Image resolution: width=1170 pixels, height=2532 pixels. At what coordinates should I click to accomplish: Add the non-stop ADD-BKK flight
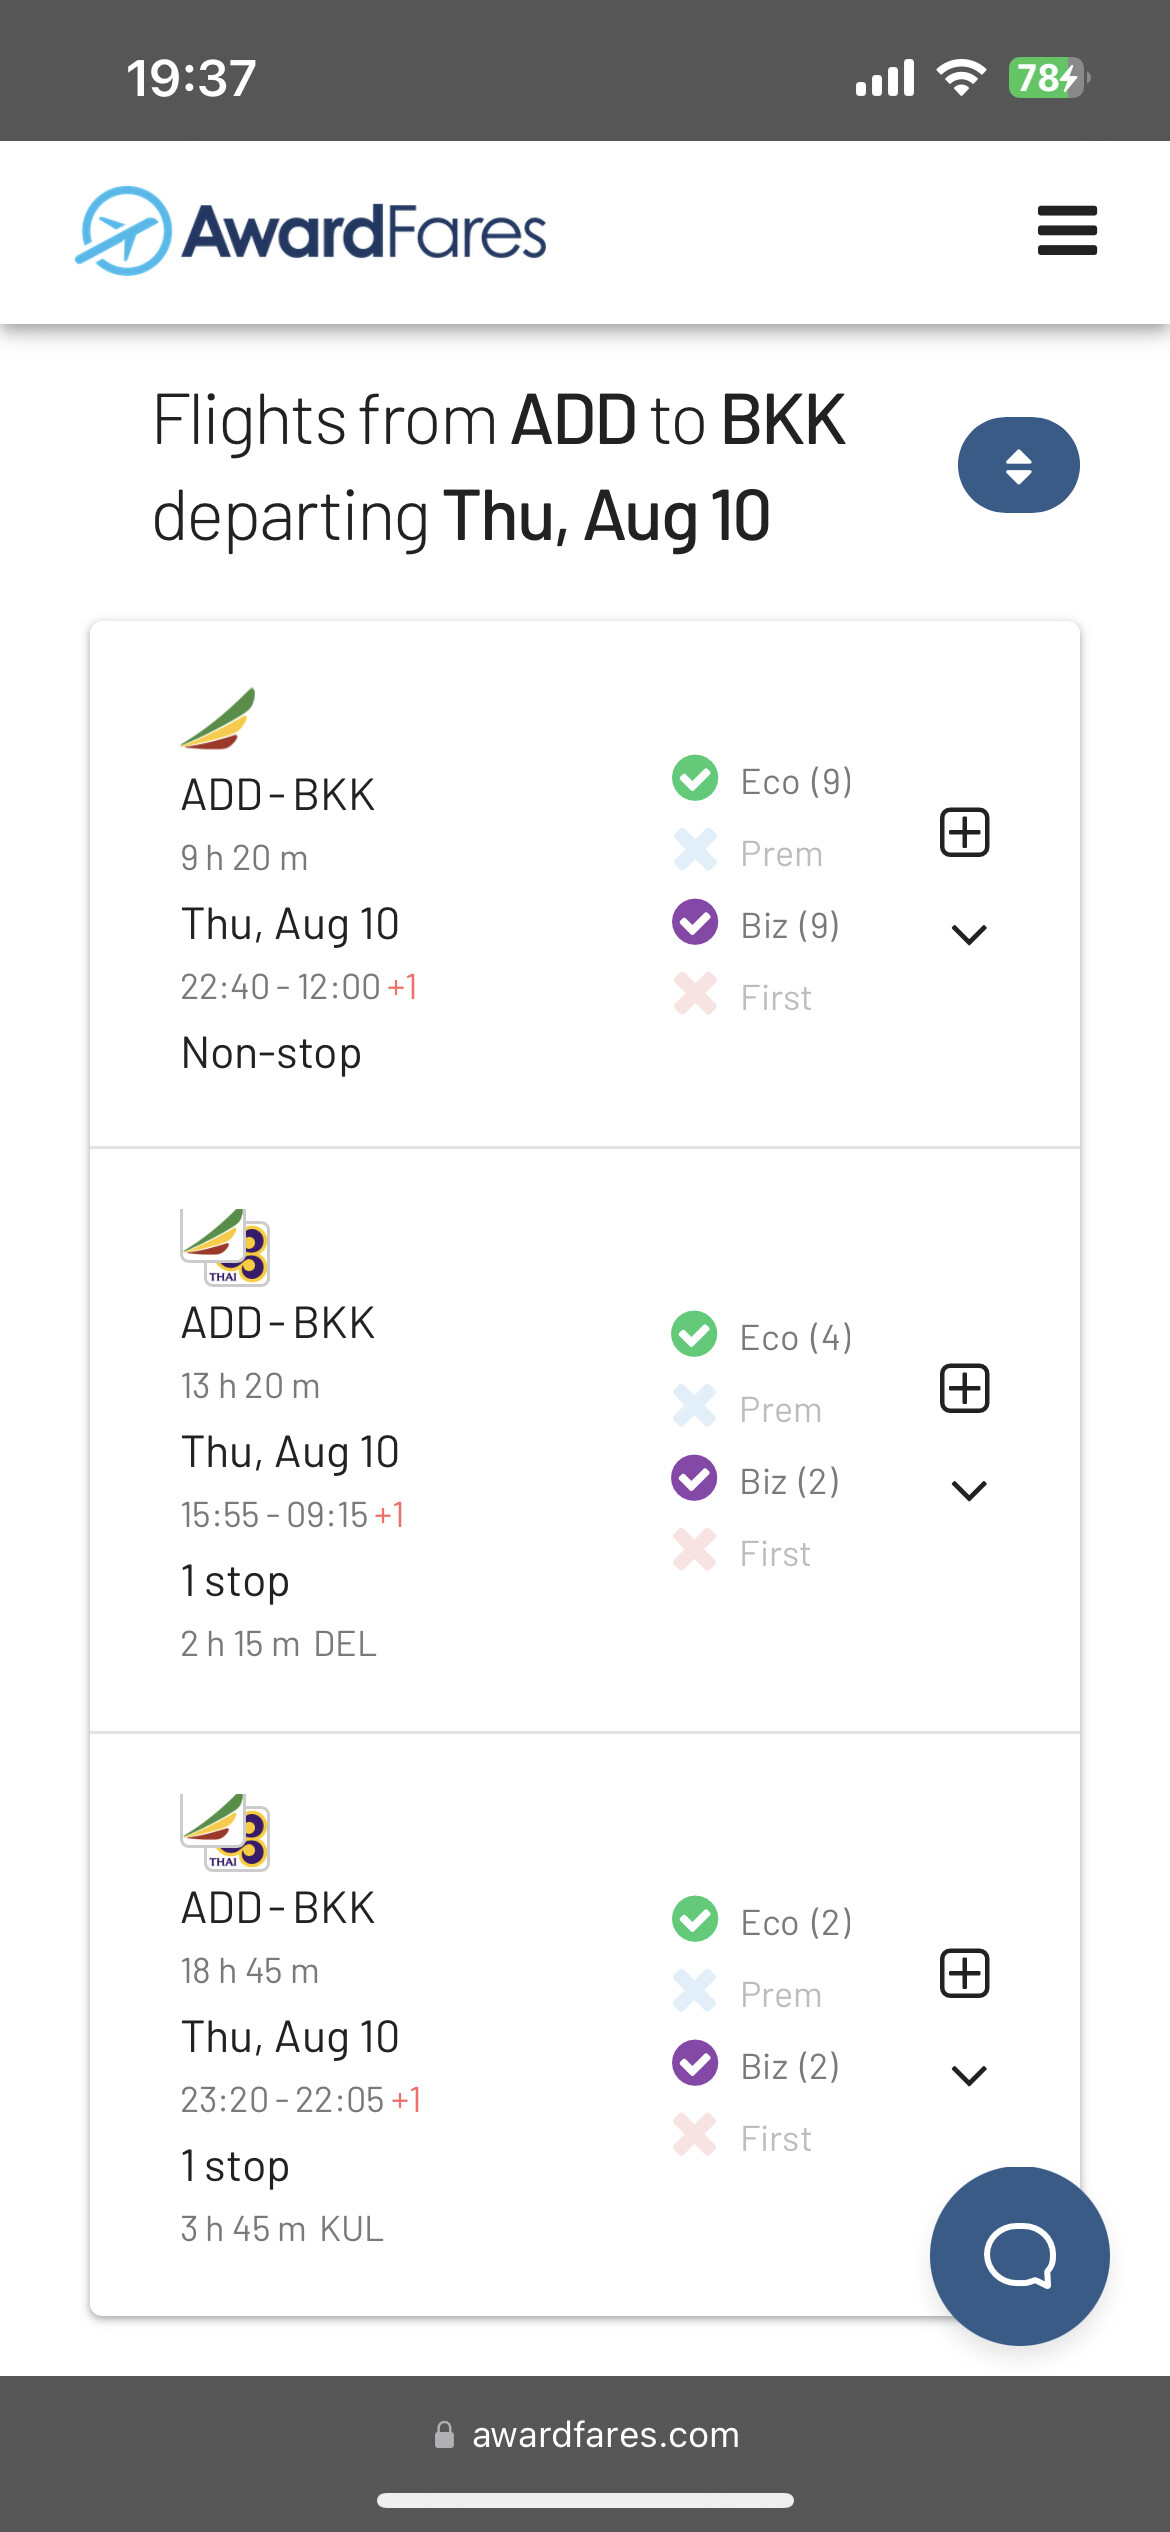pyautogui.click(x=964, y=832)
